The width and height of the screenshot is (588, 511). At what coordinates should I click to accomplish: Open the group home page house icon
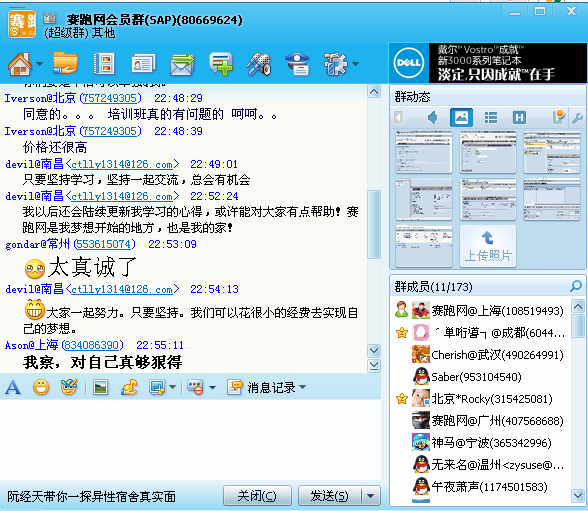pos(20,64)
